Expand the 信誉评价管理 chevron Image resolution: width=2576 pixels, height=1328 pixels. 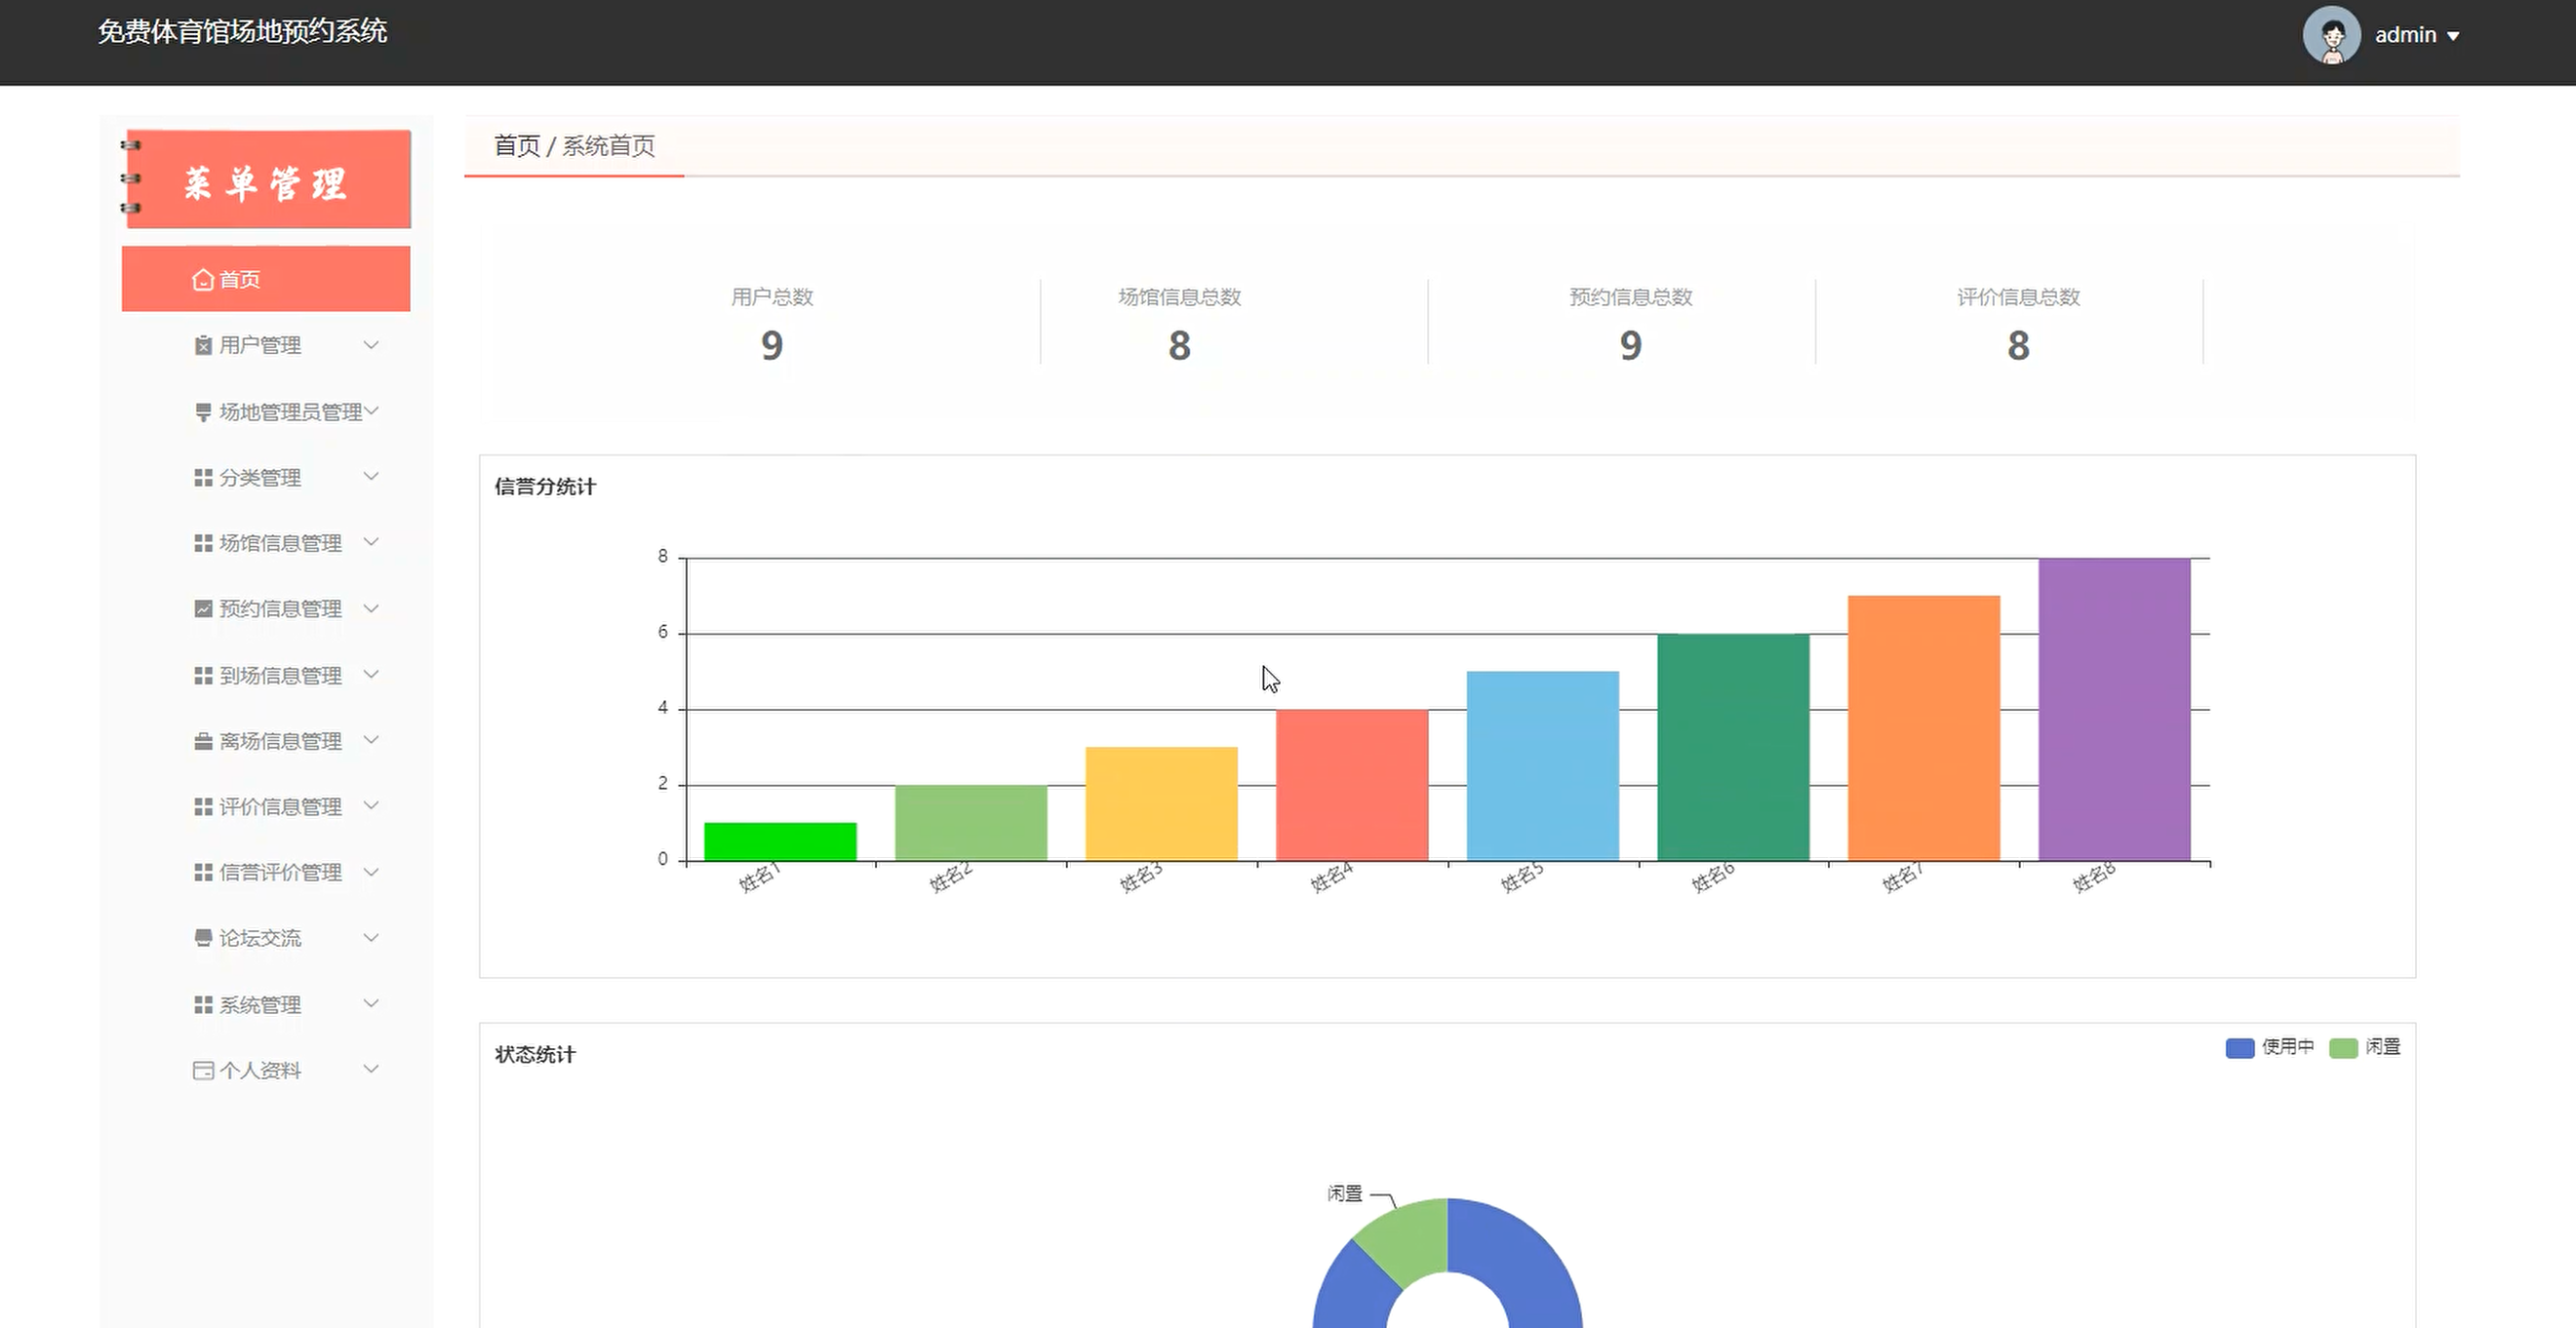point(371,872)
